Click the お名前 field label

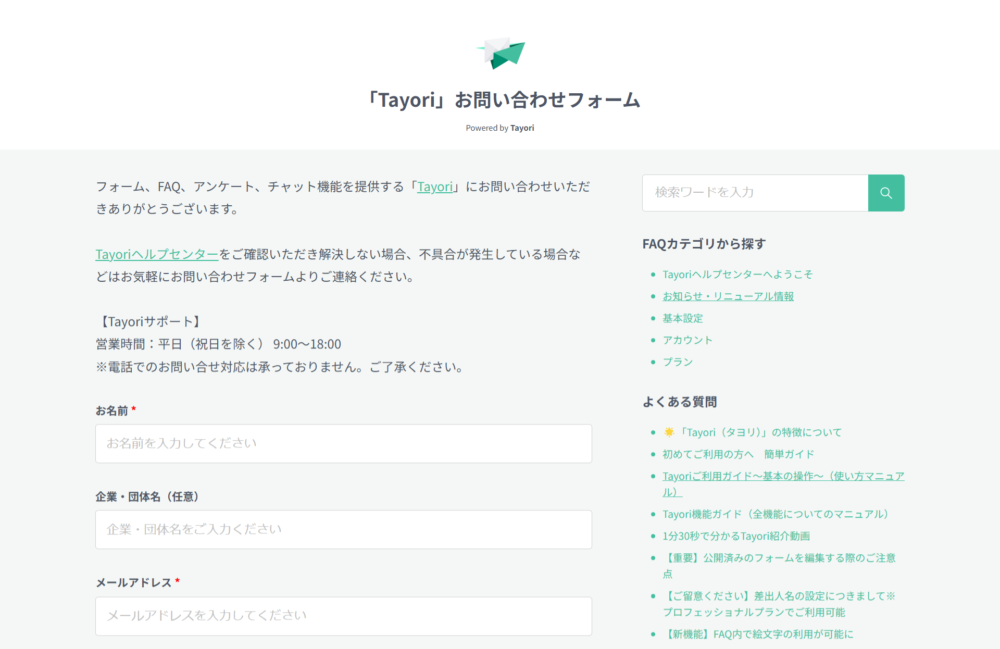coord(112,411)
